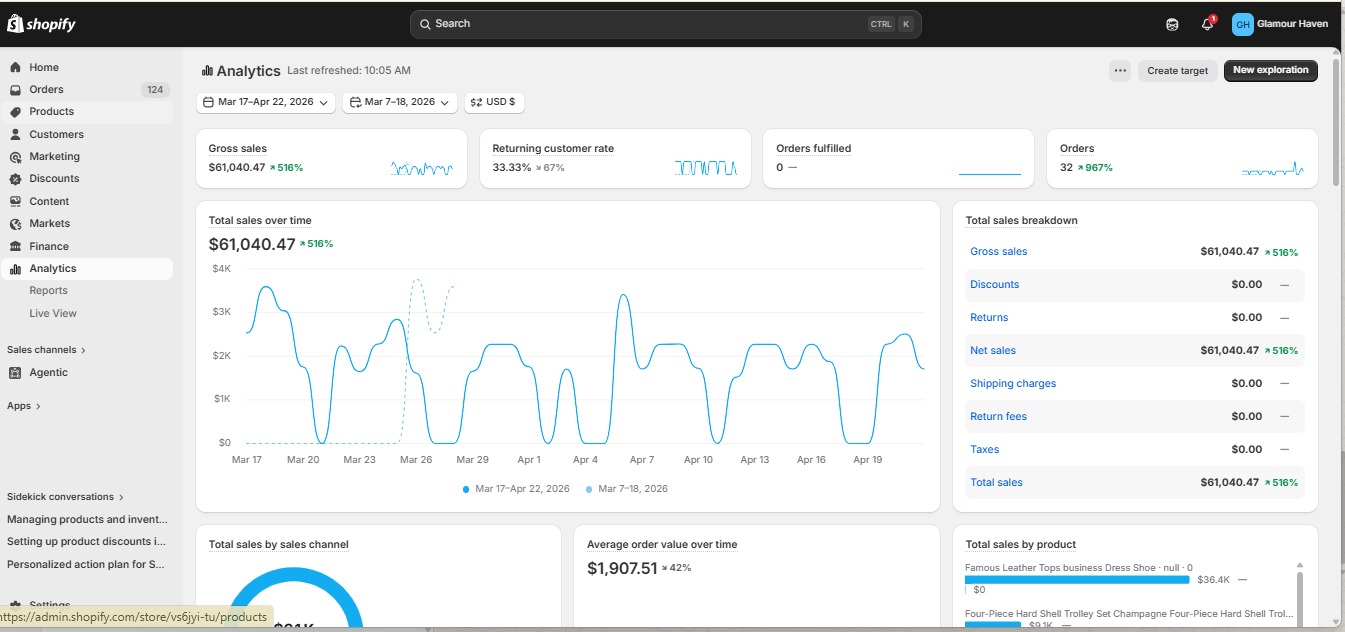The height and width of the screenshot is (632, 1345).
Task: Select the Returning customer rate card
Action: (x=615, y=158)
